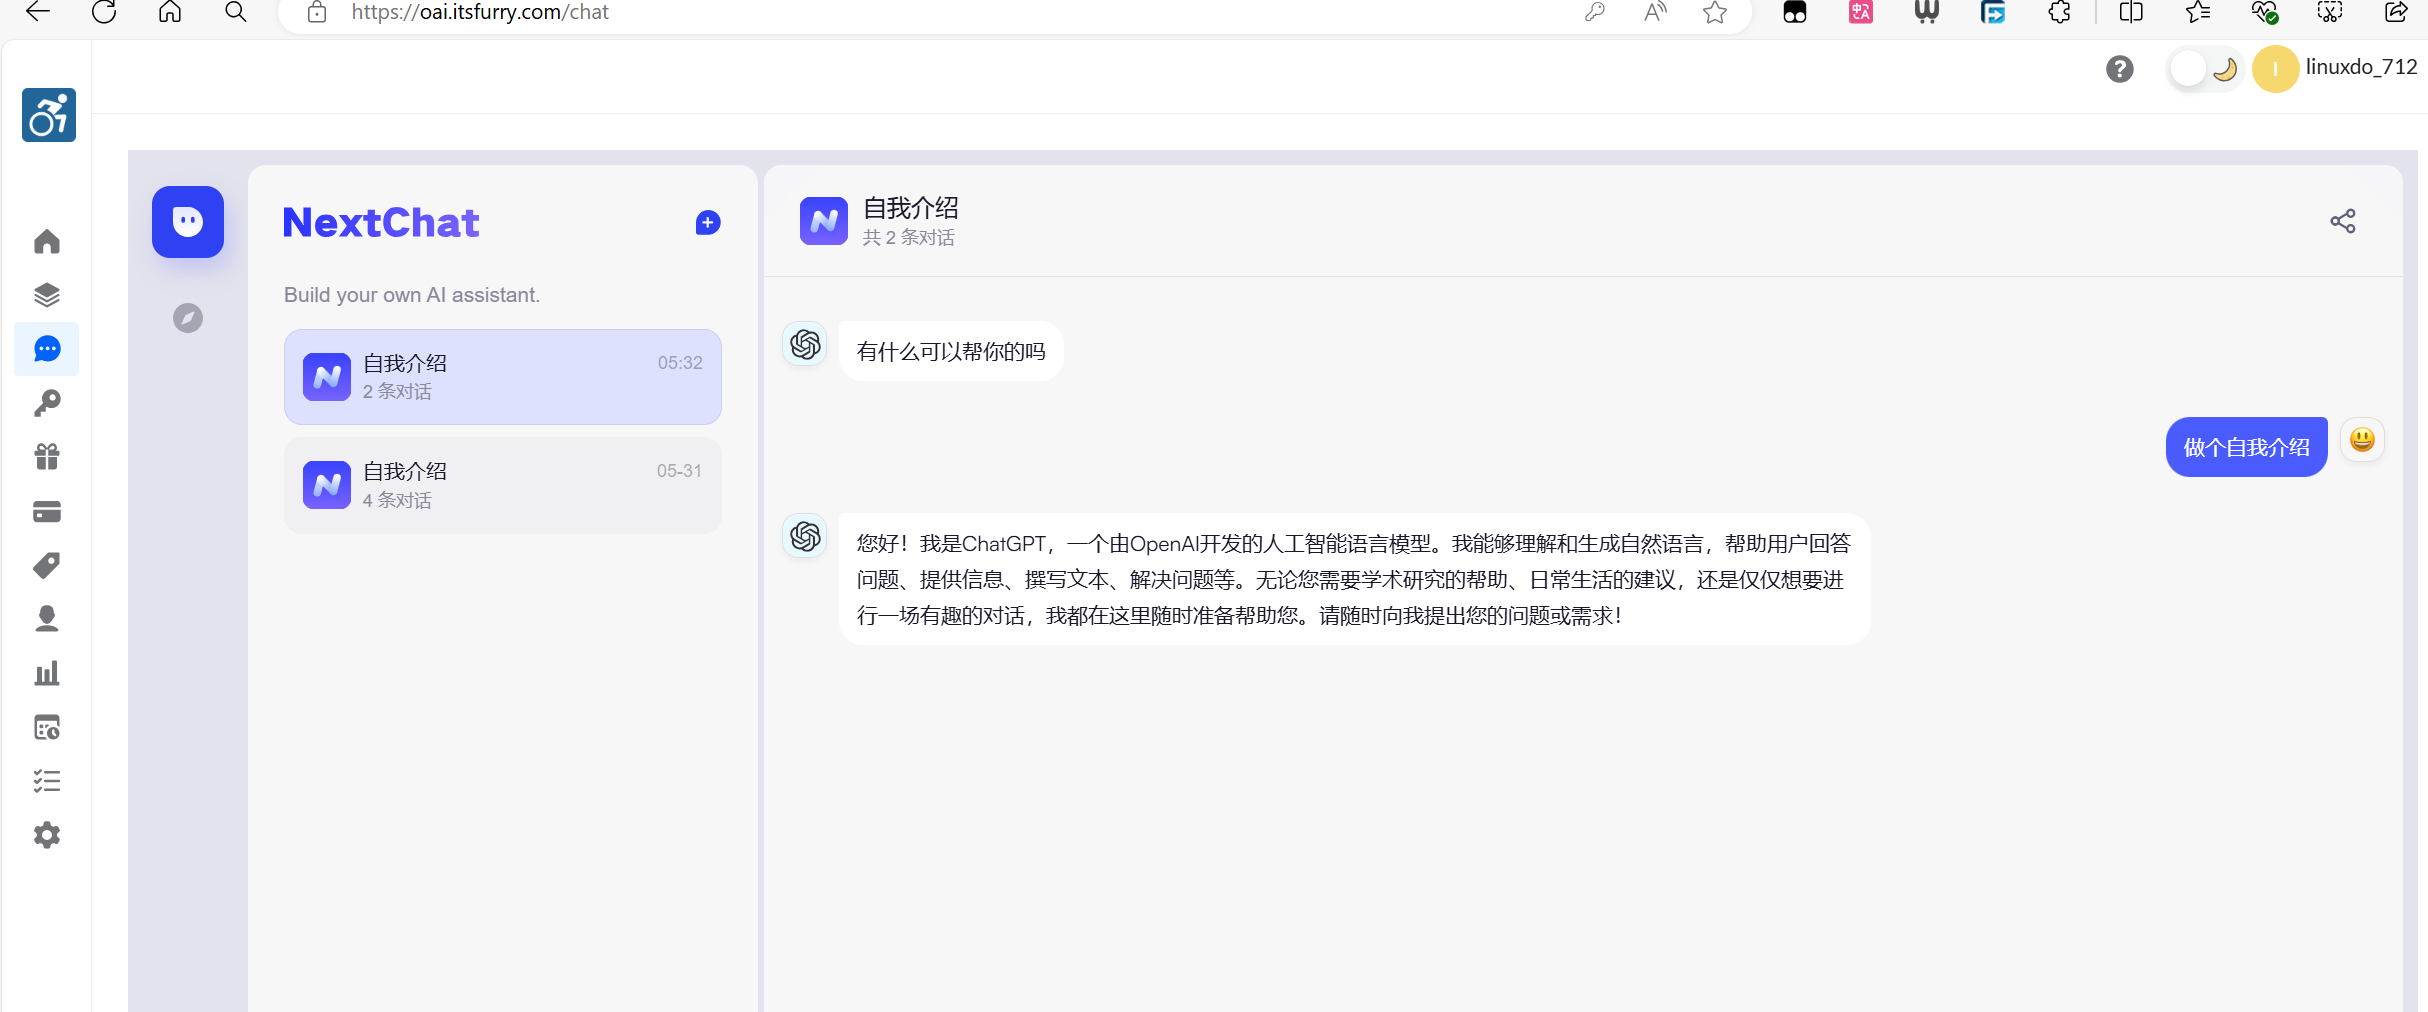Select the bar chart statistics icon
The width and height of the screenshot is (2428, 1012).
pyautogui.click(x=47, y=673)
